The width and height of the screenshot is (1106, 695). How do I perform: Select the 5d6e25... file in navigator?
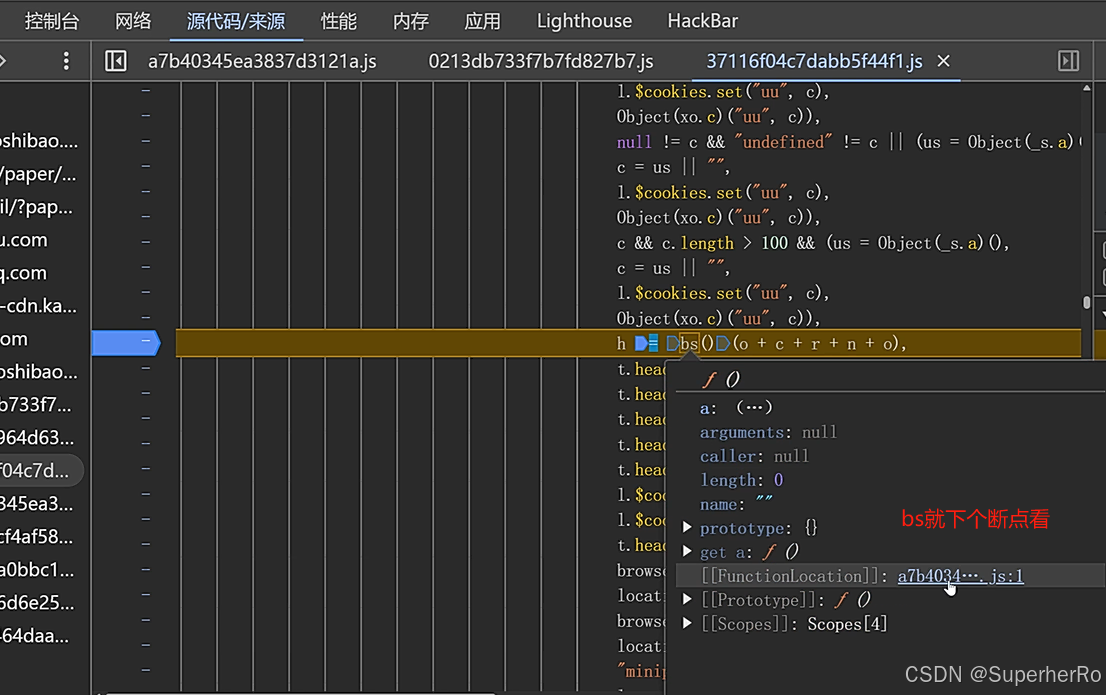37,603
